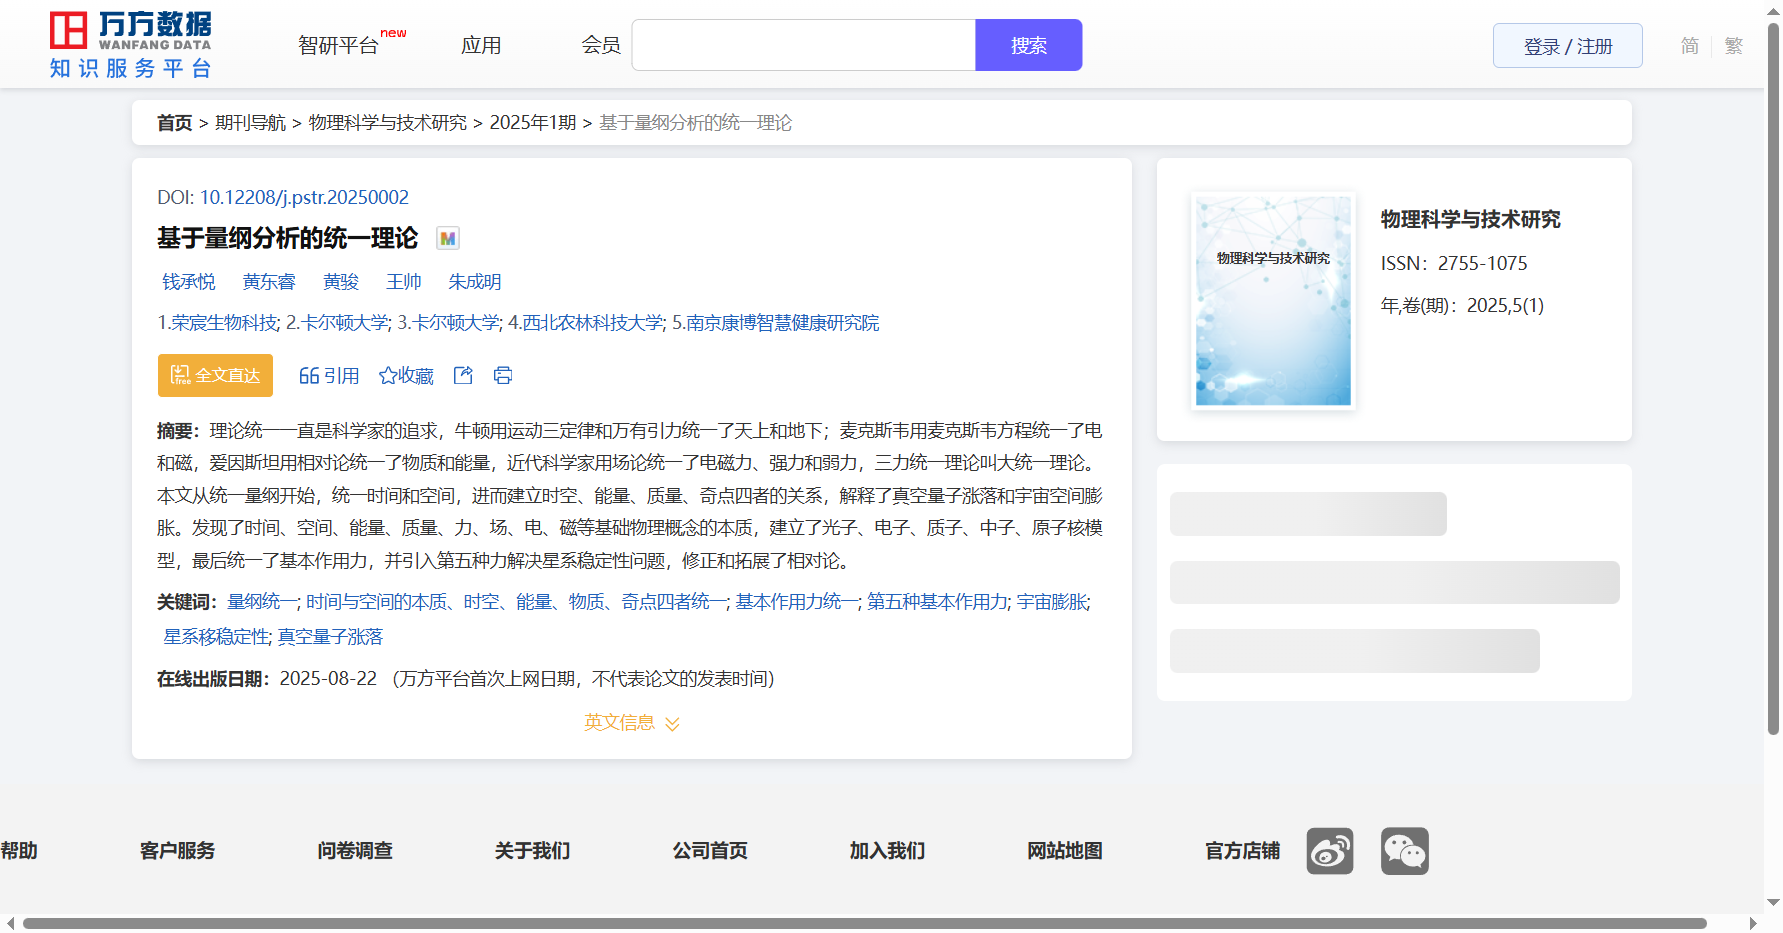Screen dimensions: 1783x933
Task: Click the print icon in the article toolbar
Action: (503, 375)
